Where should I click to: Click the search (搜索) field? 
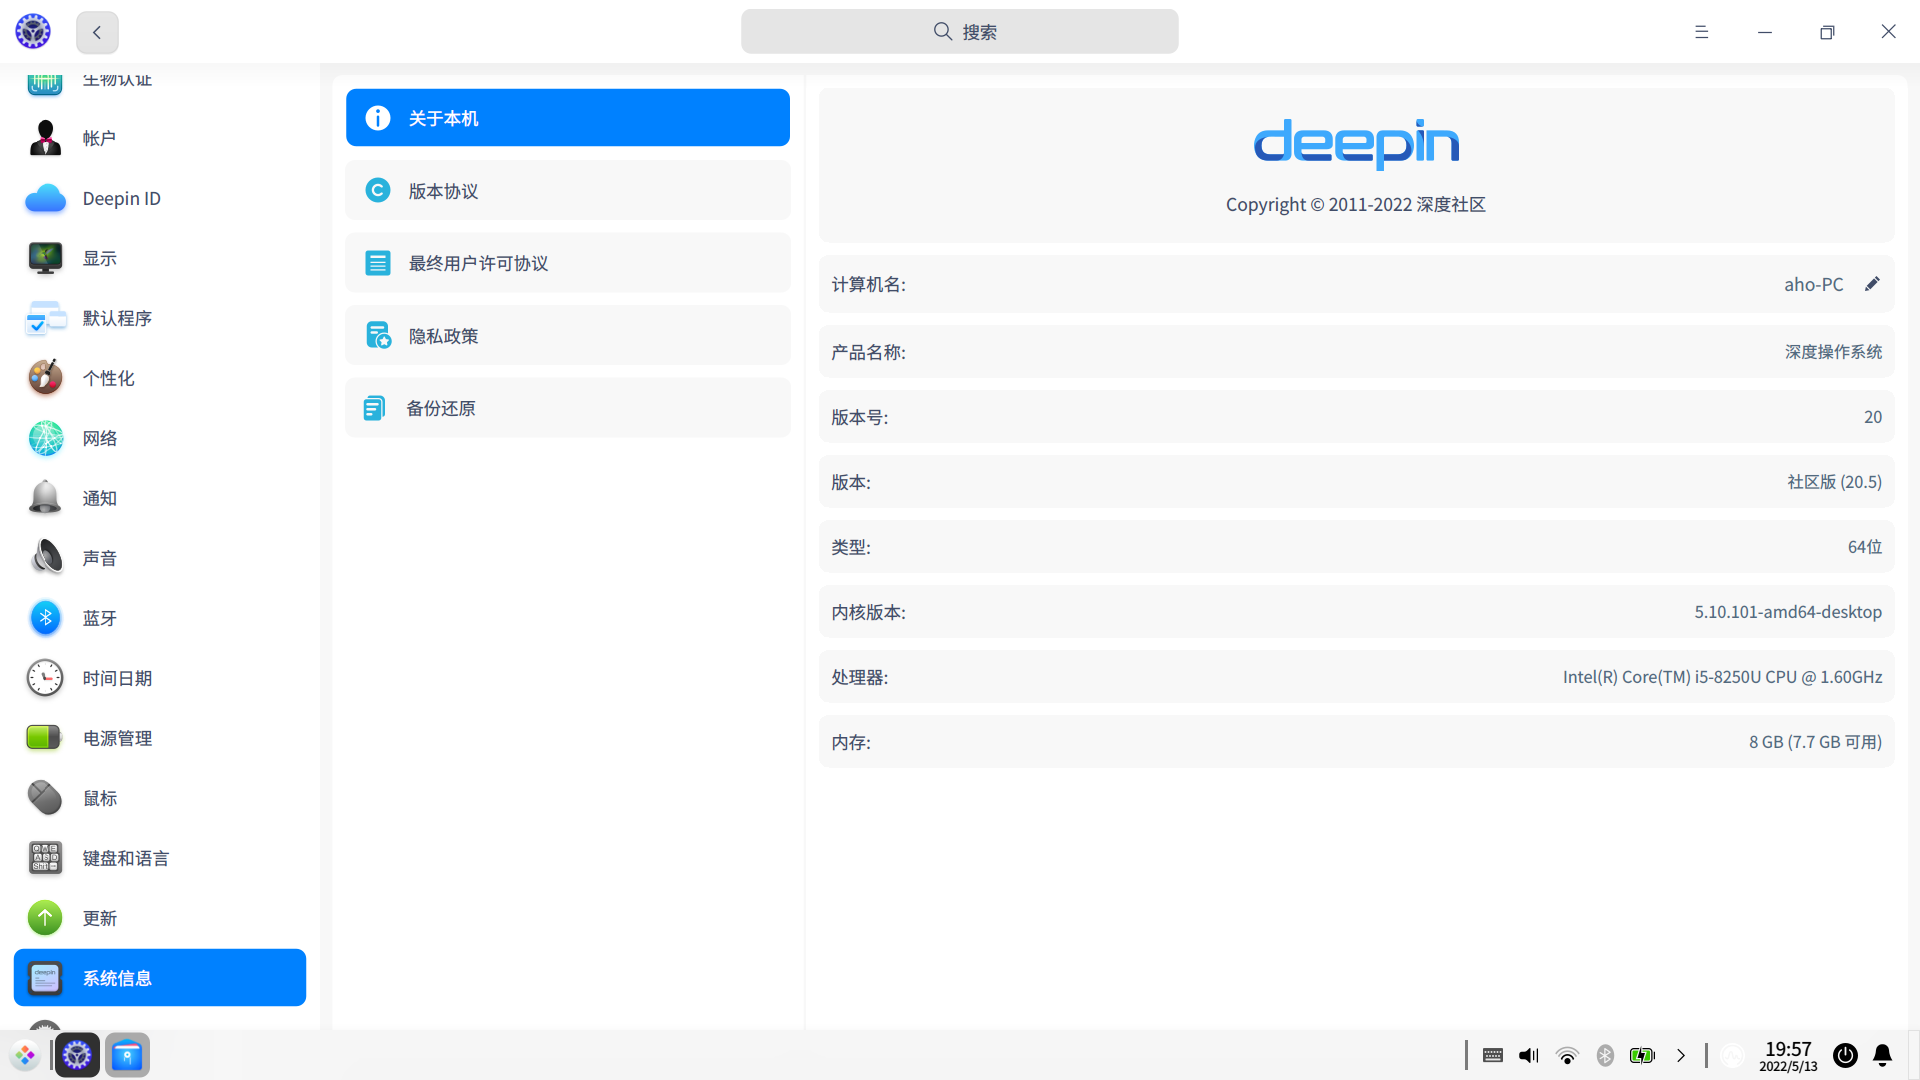point(959,31)
